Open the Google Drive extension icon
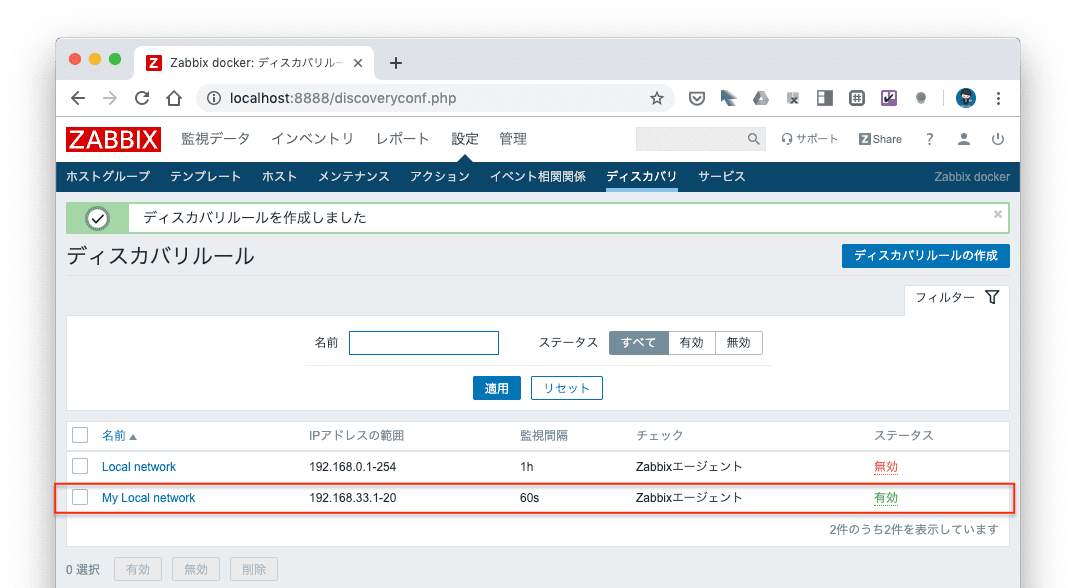This screenshot has width=1076, height=588. coord(760,98)
